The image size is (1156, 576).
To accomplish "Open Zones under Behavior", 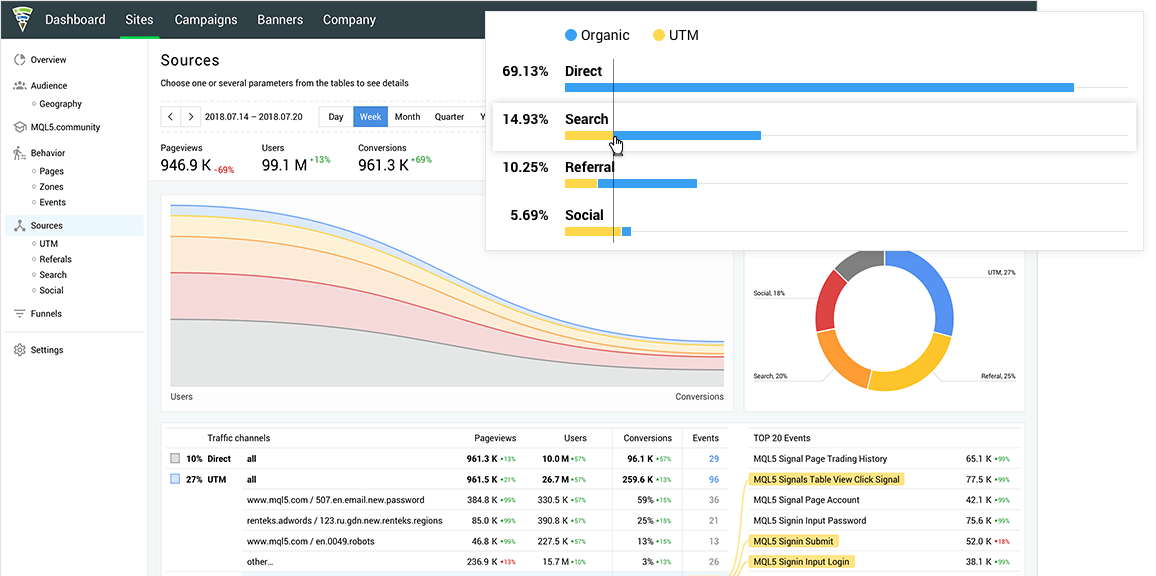I will coord(52,187).
